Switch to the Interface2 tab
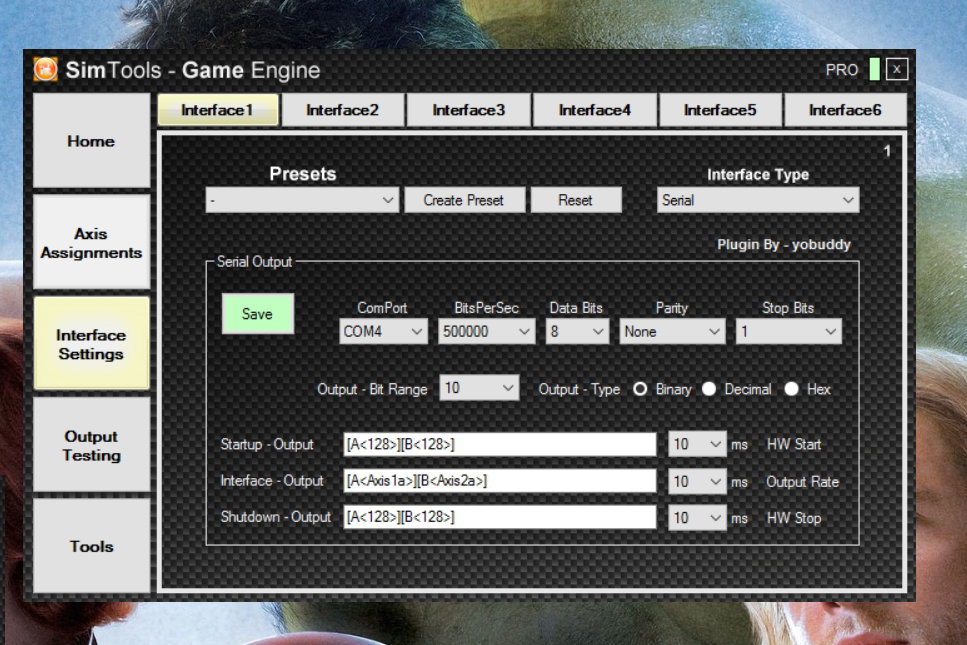Viewport: 967px width, 645px height. [343, 110]
